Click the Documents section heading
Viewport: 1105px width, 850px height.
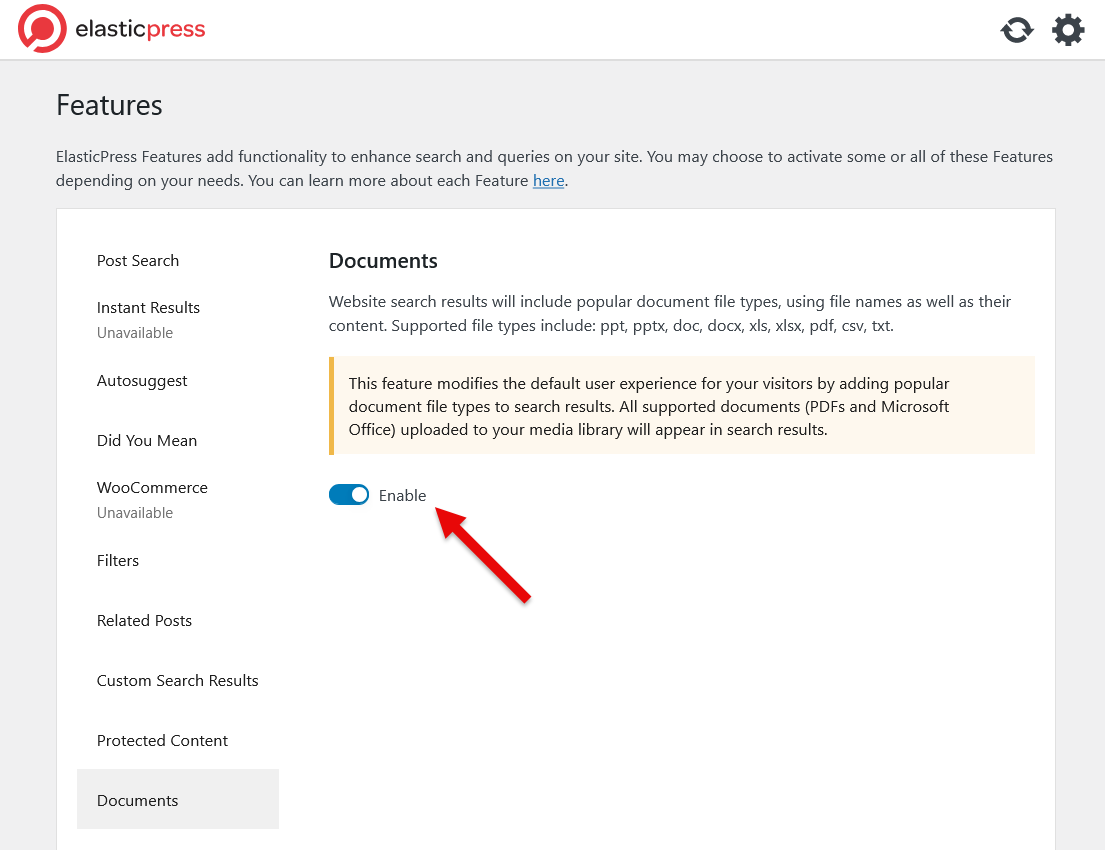click(383, 261)
